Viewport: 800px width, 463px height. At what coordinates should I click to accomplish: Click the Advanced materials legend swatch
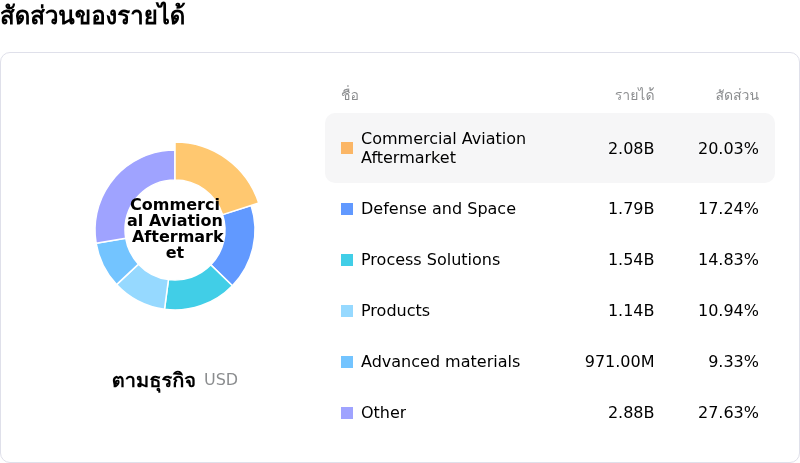[x=347, y=362]
